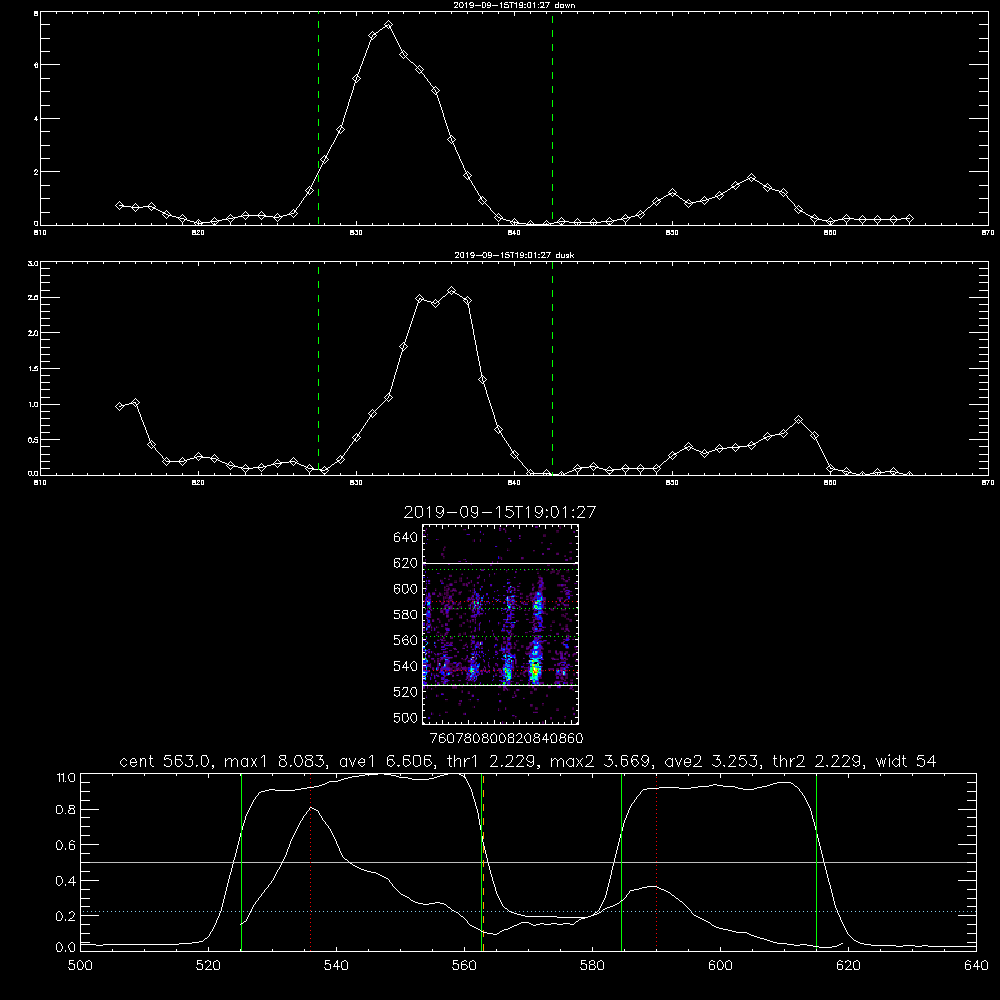This screenshot has height=1000, width=1000.
Task: Click the first diamond marker on the dusk curve
Action: [x=119, y=406]
